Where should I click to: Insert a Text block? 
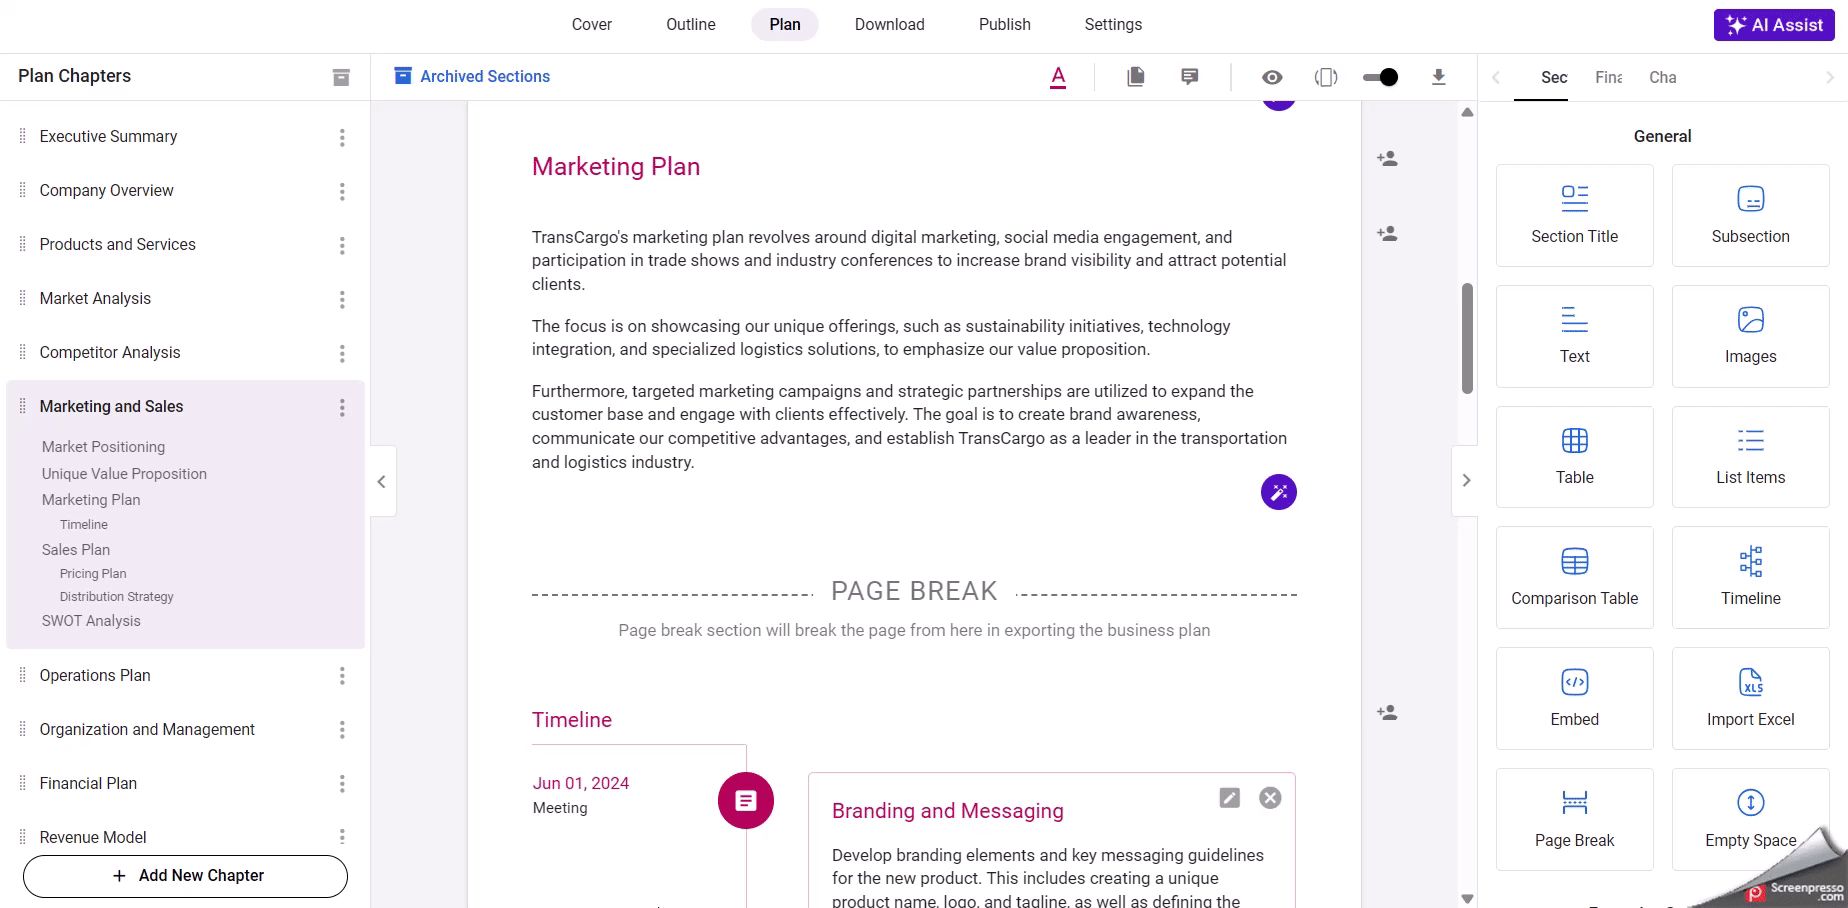[1575, 336]
